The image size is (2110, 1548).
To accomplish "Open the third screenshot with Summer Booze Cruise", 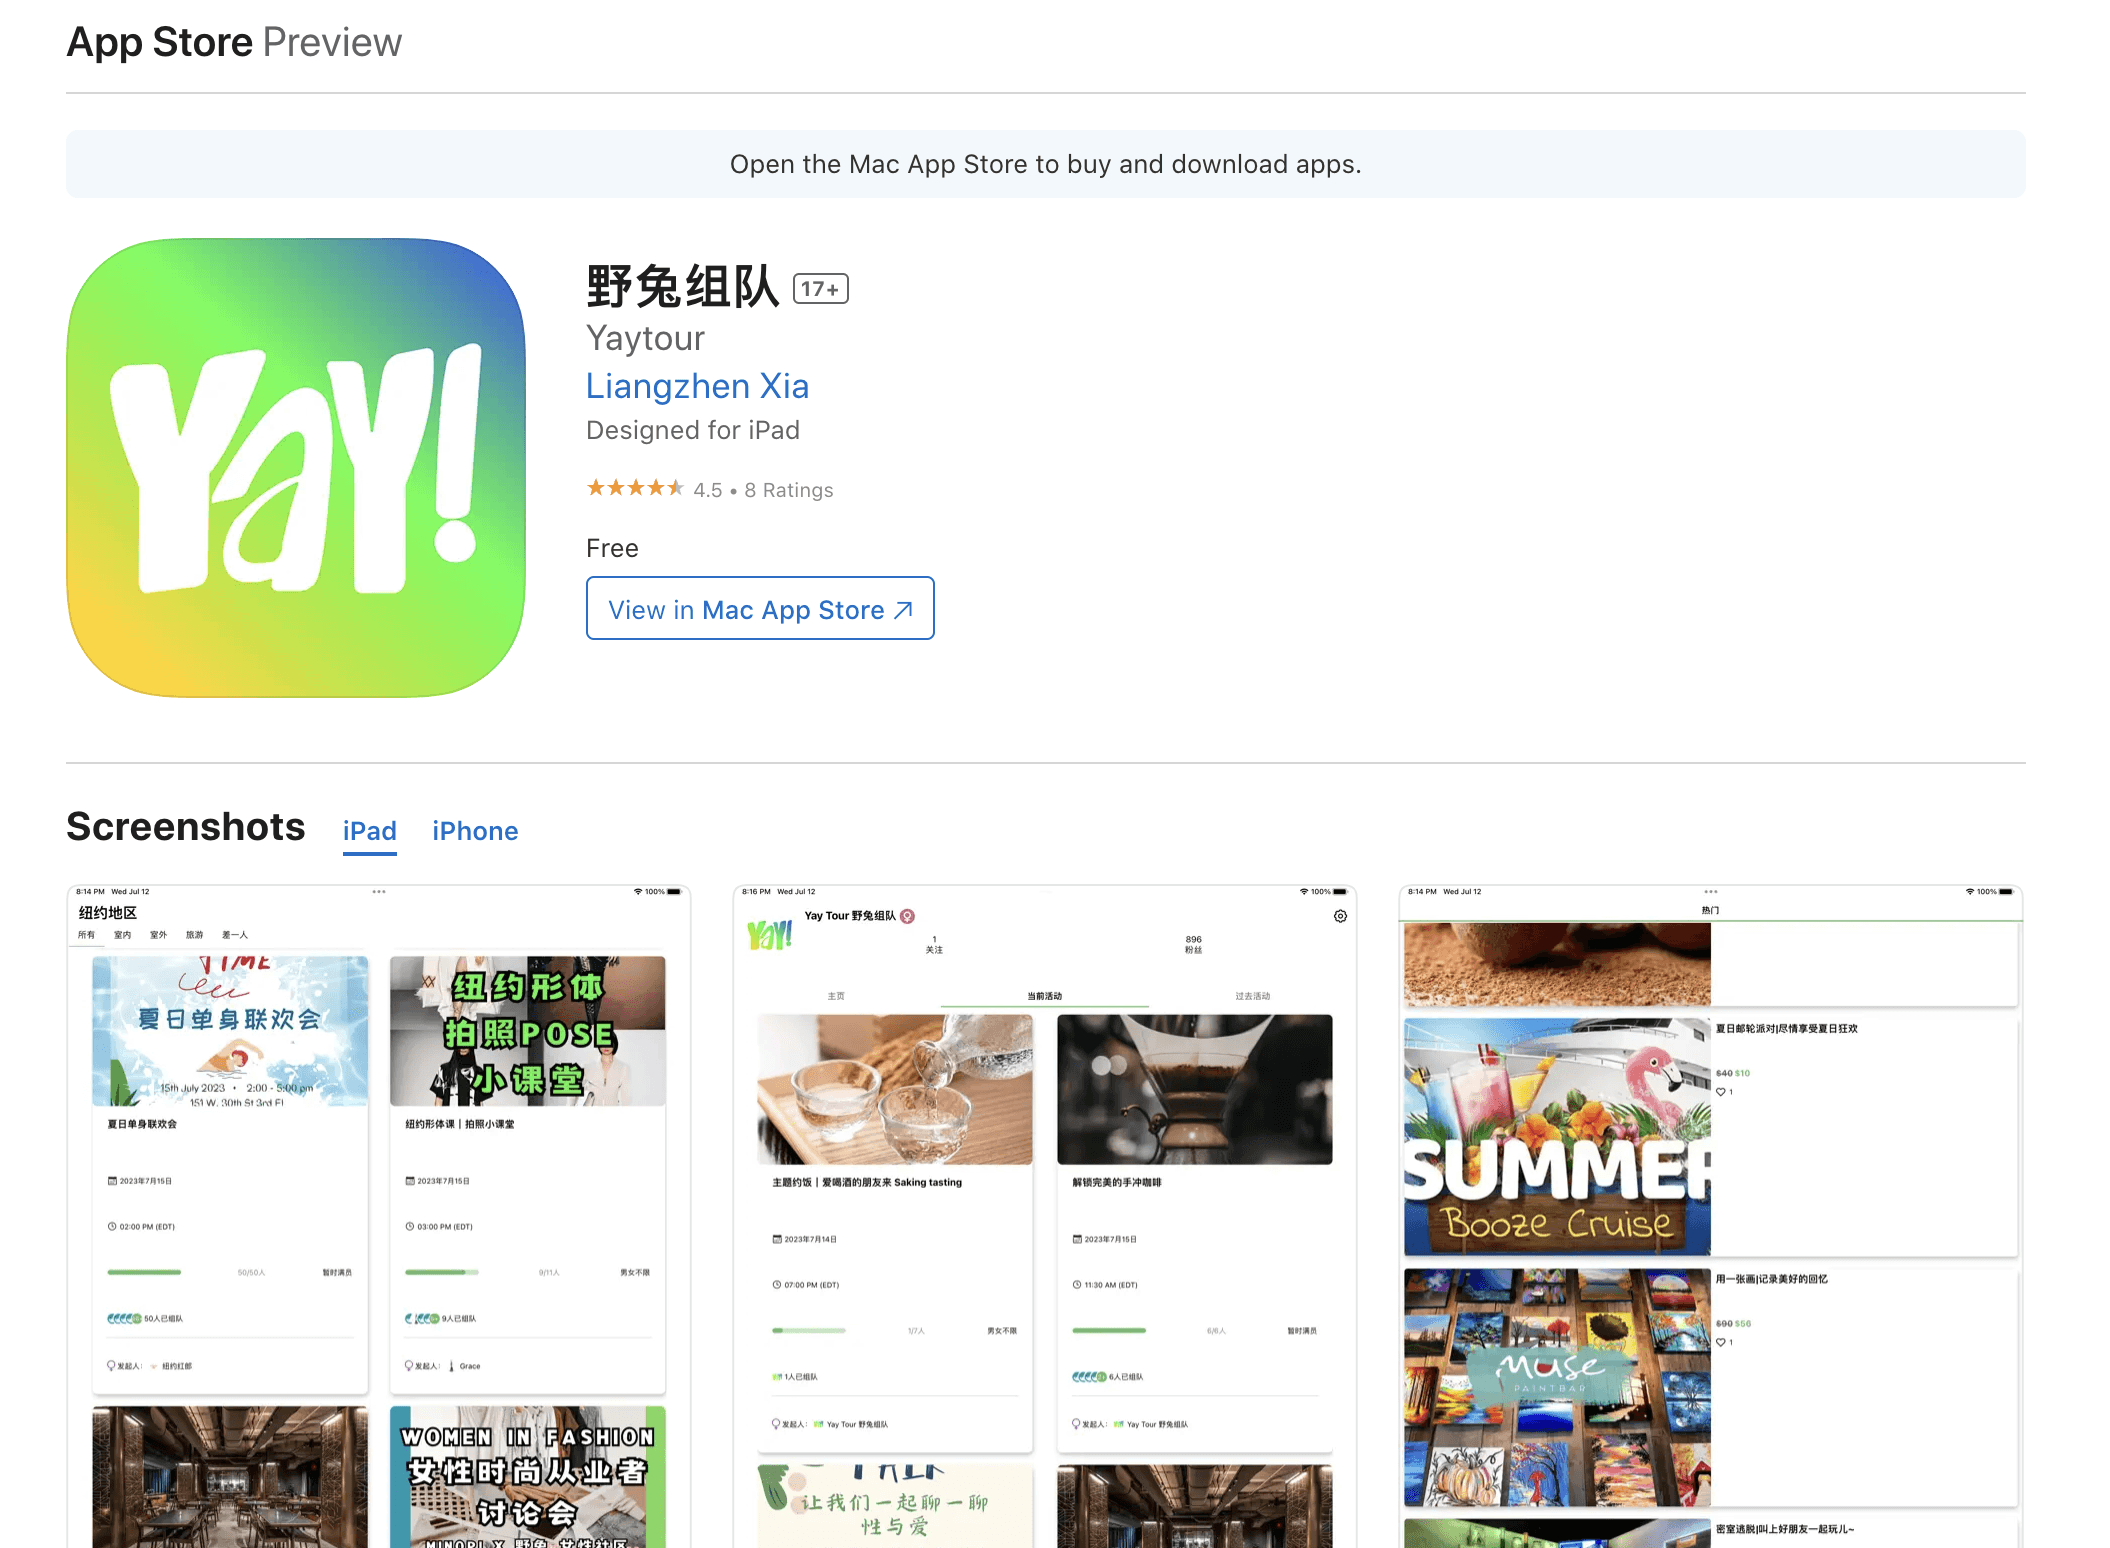I will [x=1710, y=1215].
